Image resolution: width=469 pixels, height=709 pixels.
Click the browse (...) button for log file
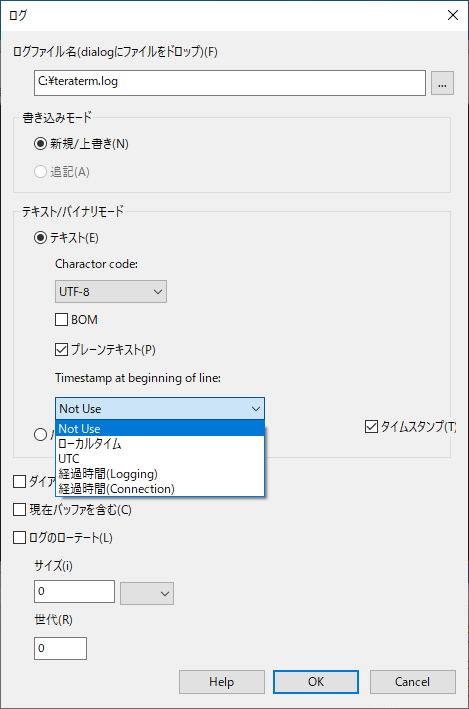pyautogui.click(x=442, y=83)
